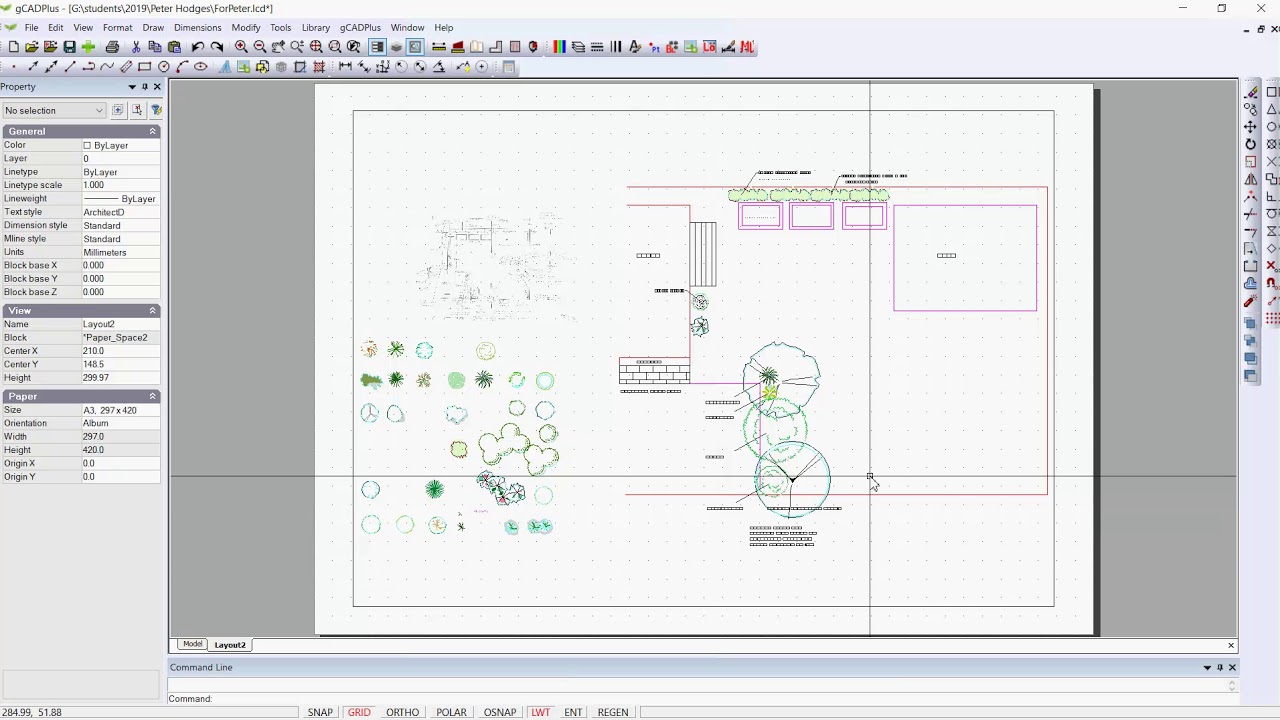Select the linear dimension tool
The height and width of the screenshot is (720, 1280).
[345, 67]
